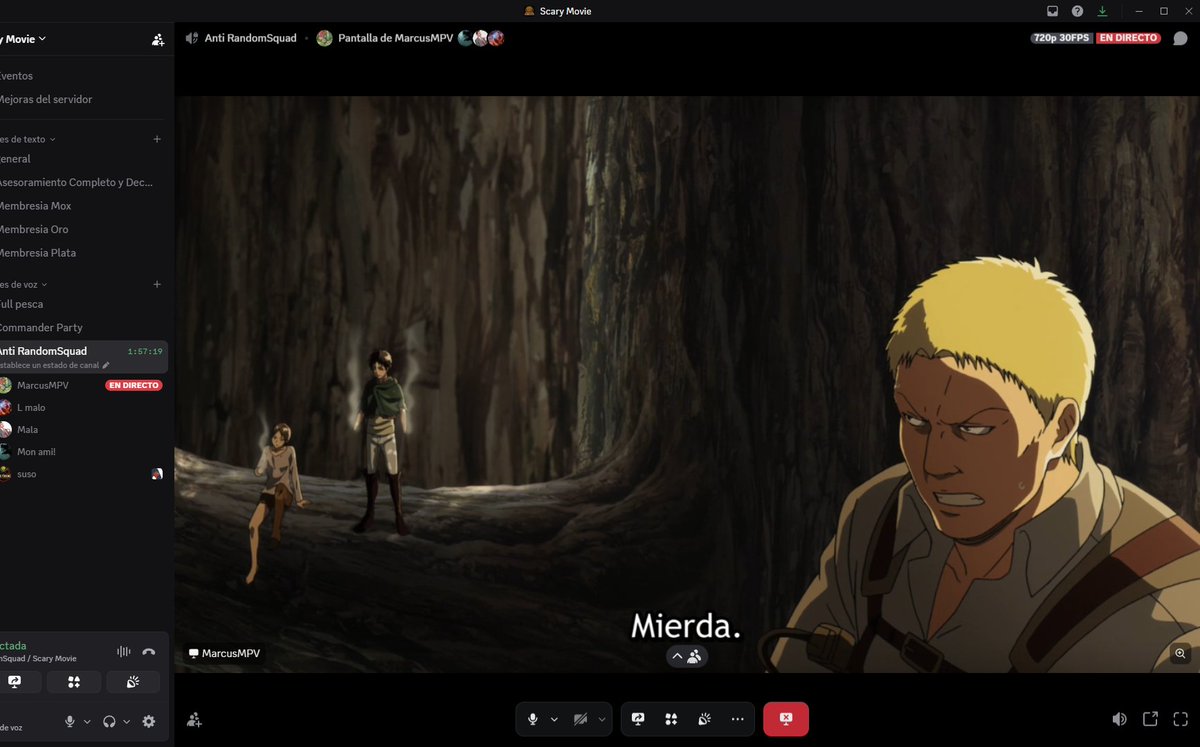Open activities in the voice panel
Screen dimensions: 1200x747
[x=74, y=682]
